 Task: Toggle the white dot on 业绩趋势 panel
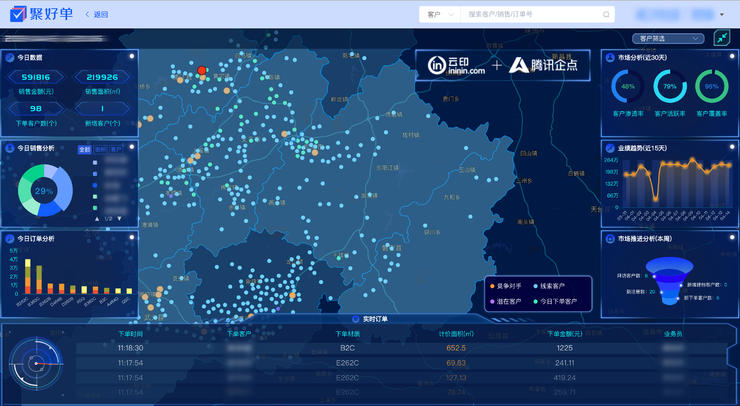click(x=732, y=147)
